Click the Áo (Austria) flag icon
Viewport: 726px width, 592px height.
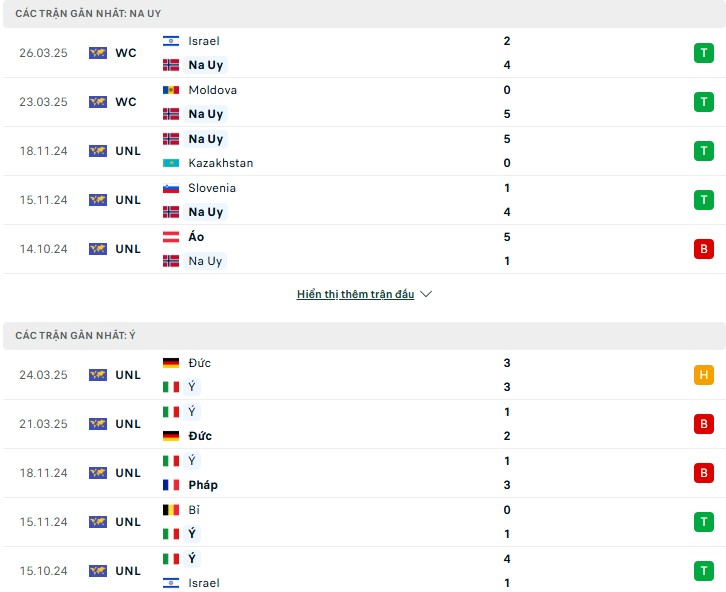(171, 237)
